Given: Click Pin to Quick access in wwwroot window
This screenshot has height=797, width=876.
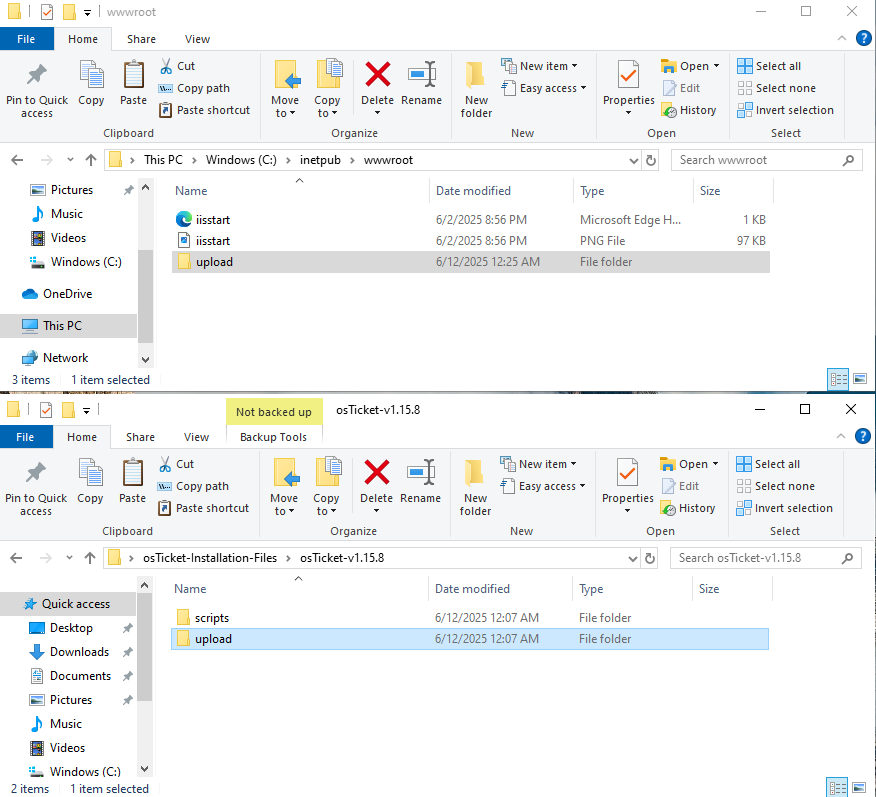Looking at the screenshot, I should [37, 89].
